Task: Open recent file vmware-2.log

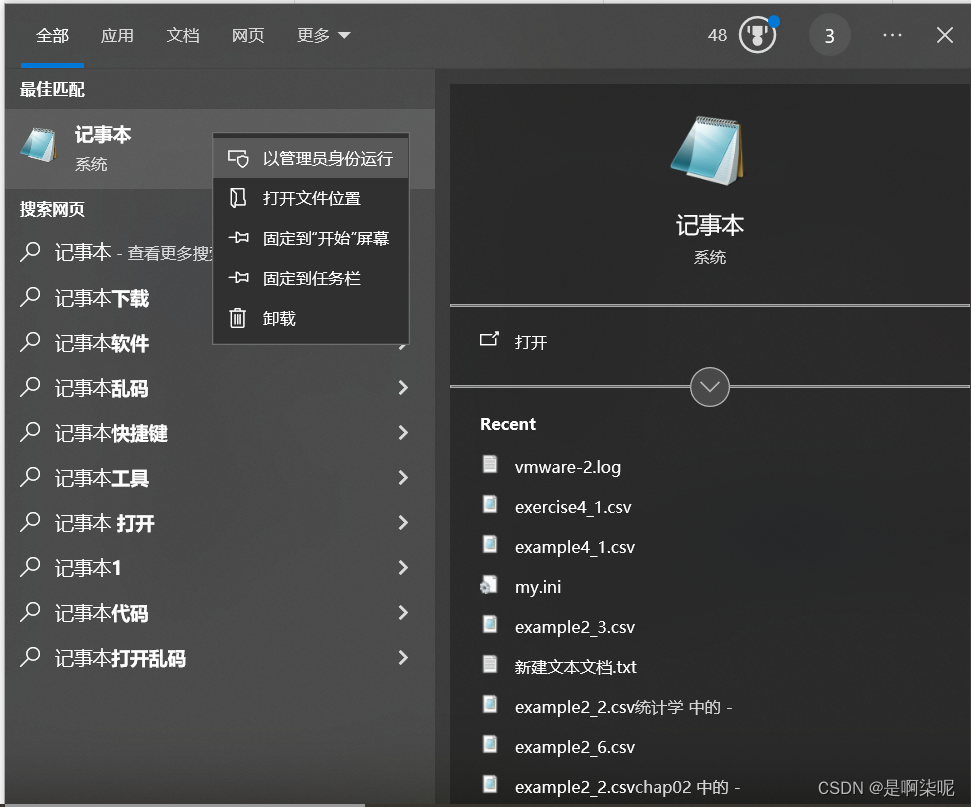Action: point(567,466)
